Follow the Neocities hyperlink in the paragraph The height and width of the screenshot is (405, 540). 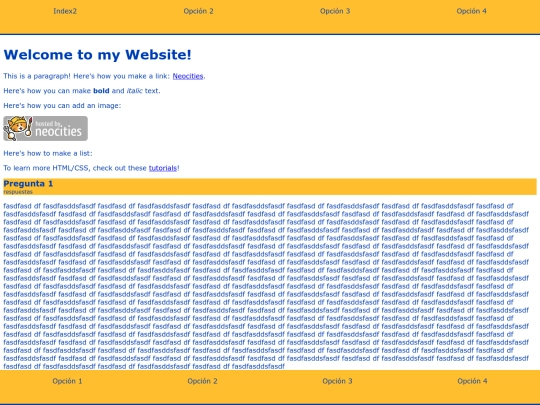(x=188, y=76)
